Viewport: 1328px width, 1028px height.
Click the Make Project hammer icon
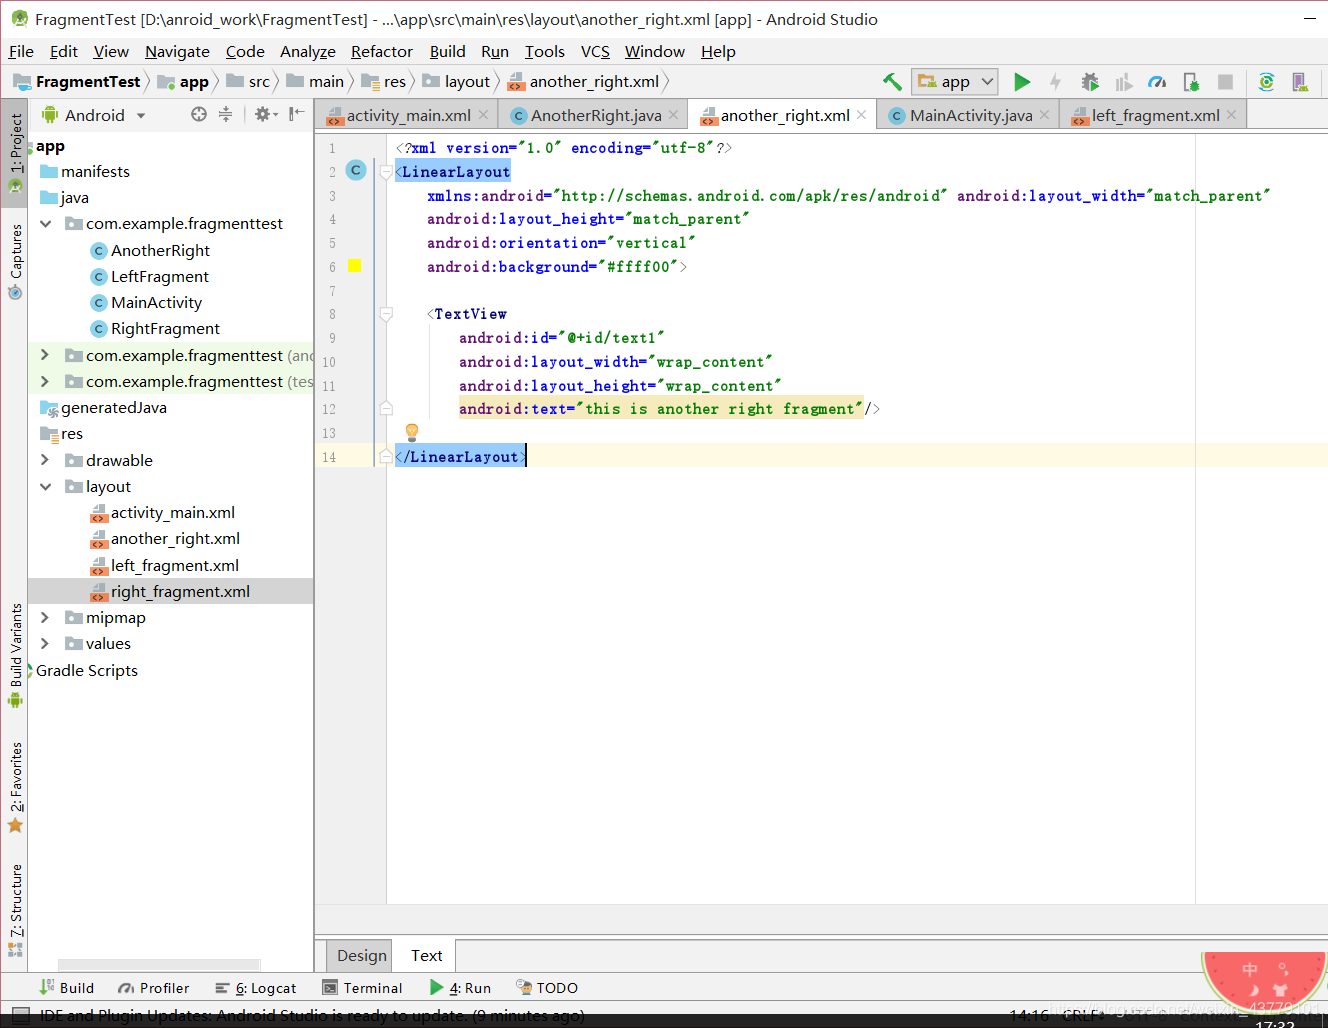click(x=892, y=82)
